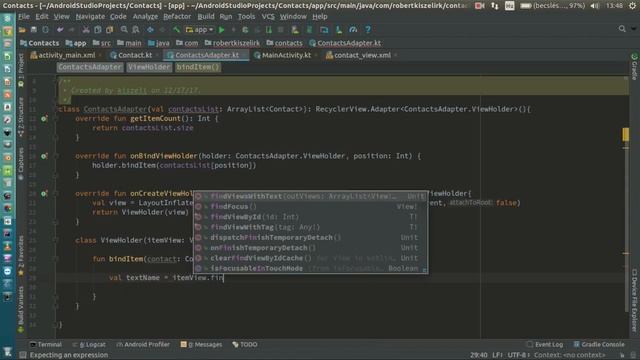Switch to the activity_main.xml tab
The image size is (640, 360).
(x=66, y=55)
